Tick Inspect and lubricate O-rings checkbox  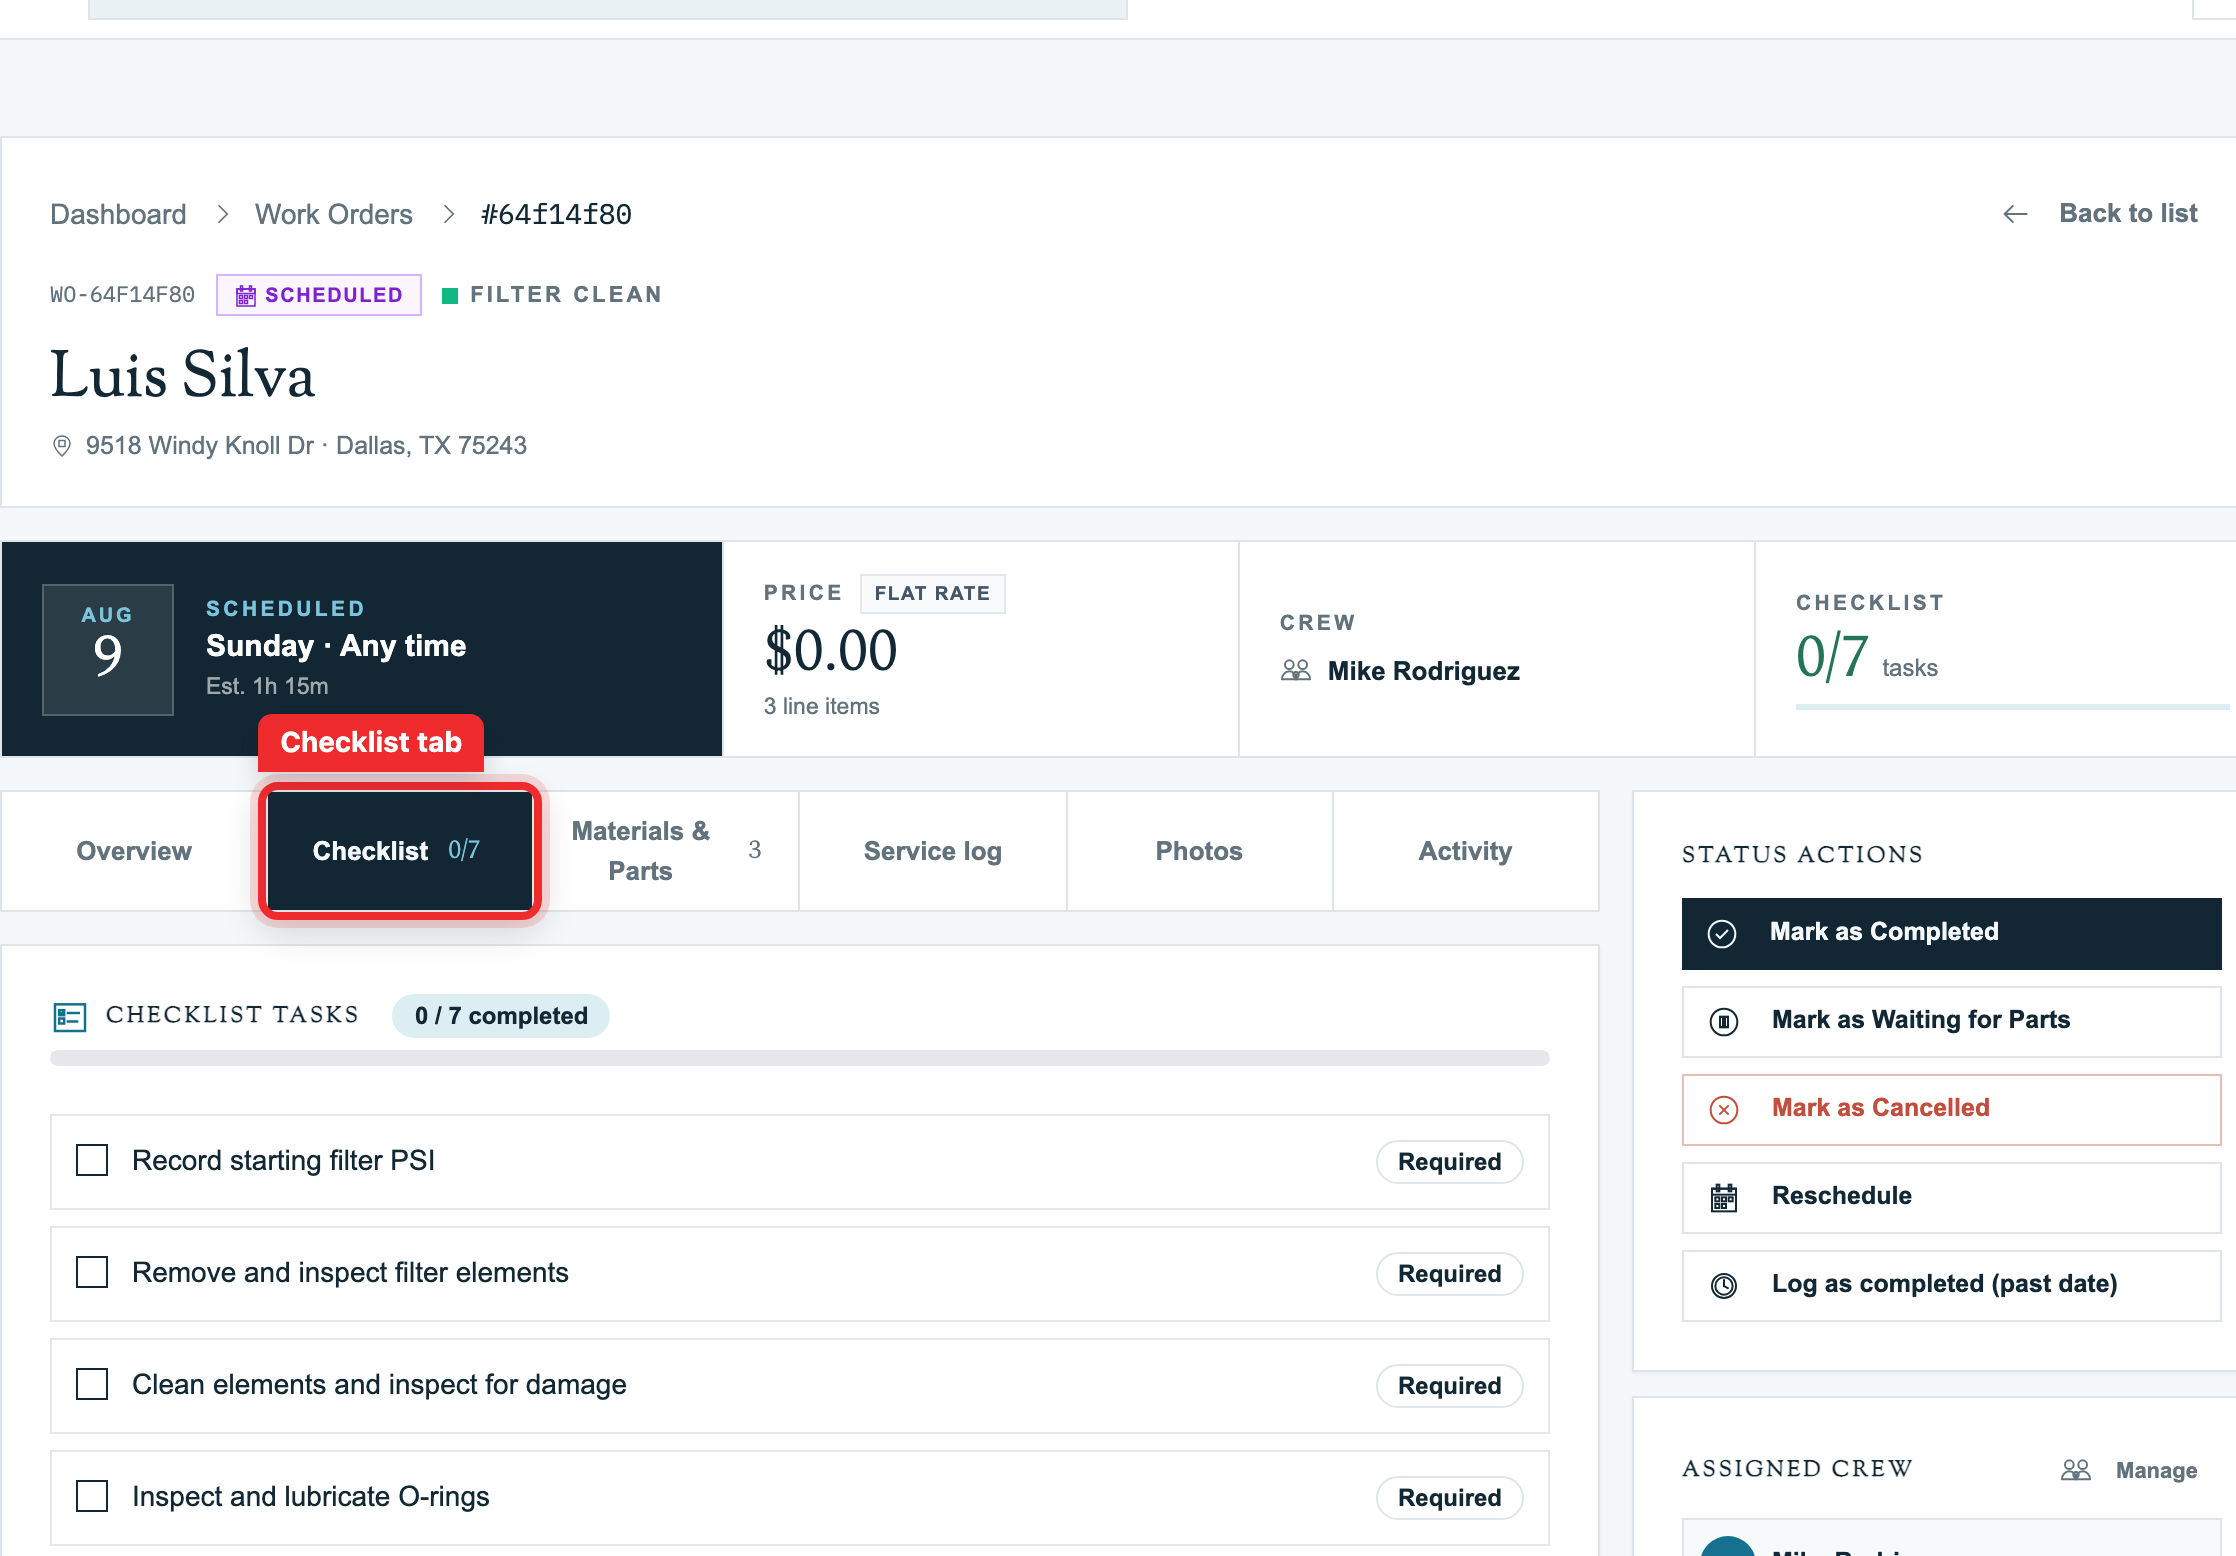pos(92,1496)
